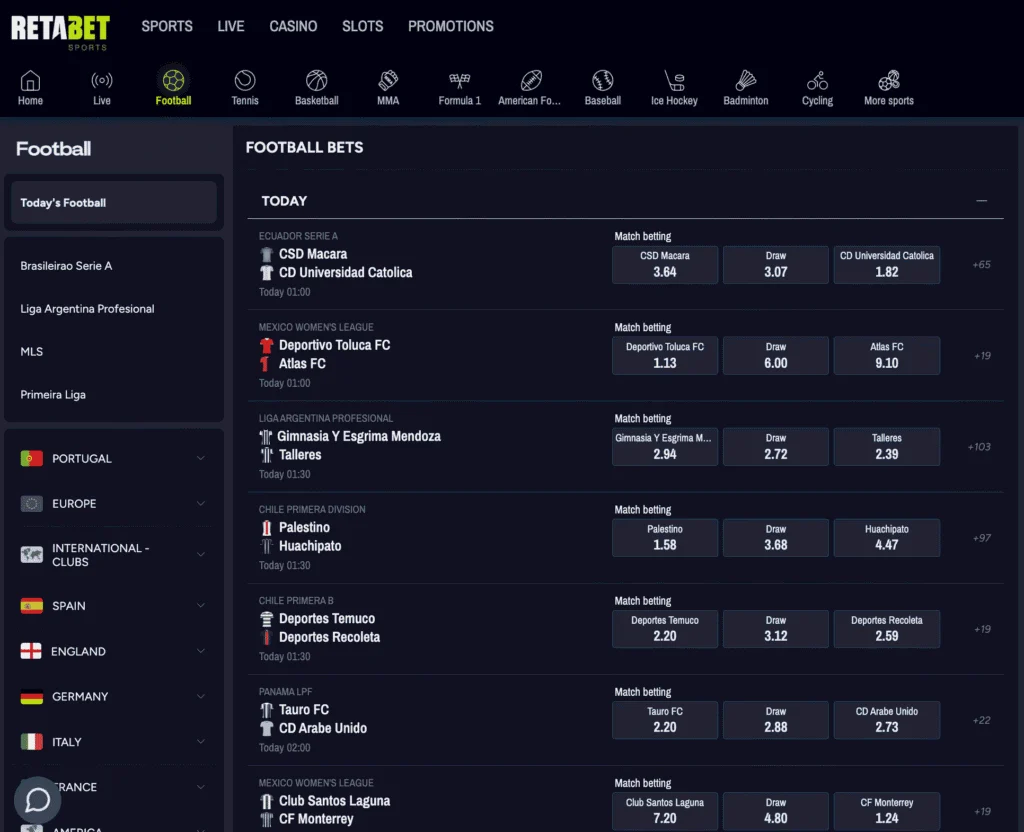Bet on Draw at 6.00

(776, 355)
